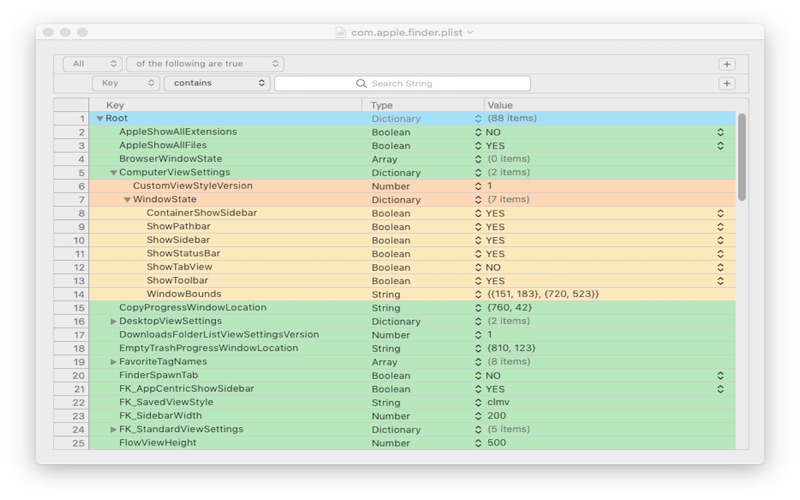Toggle the FinderSpawnTab NO value stepper

click(720, 376)
